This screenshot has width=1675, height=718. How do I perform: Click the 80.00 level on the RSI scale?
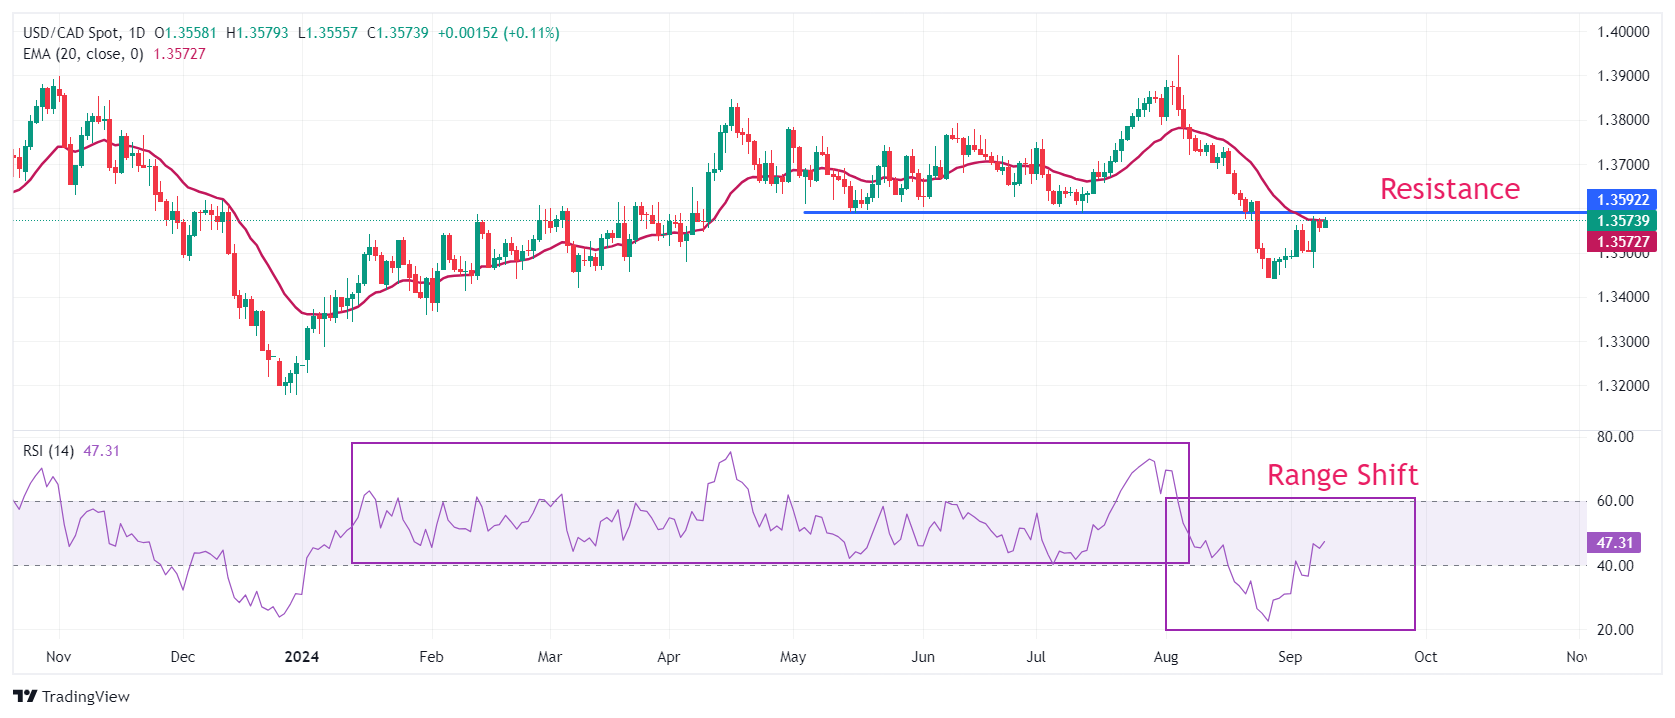[x=1615, y=437]
